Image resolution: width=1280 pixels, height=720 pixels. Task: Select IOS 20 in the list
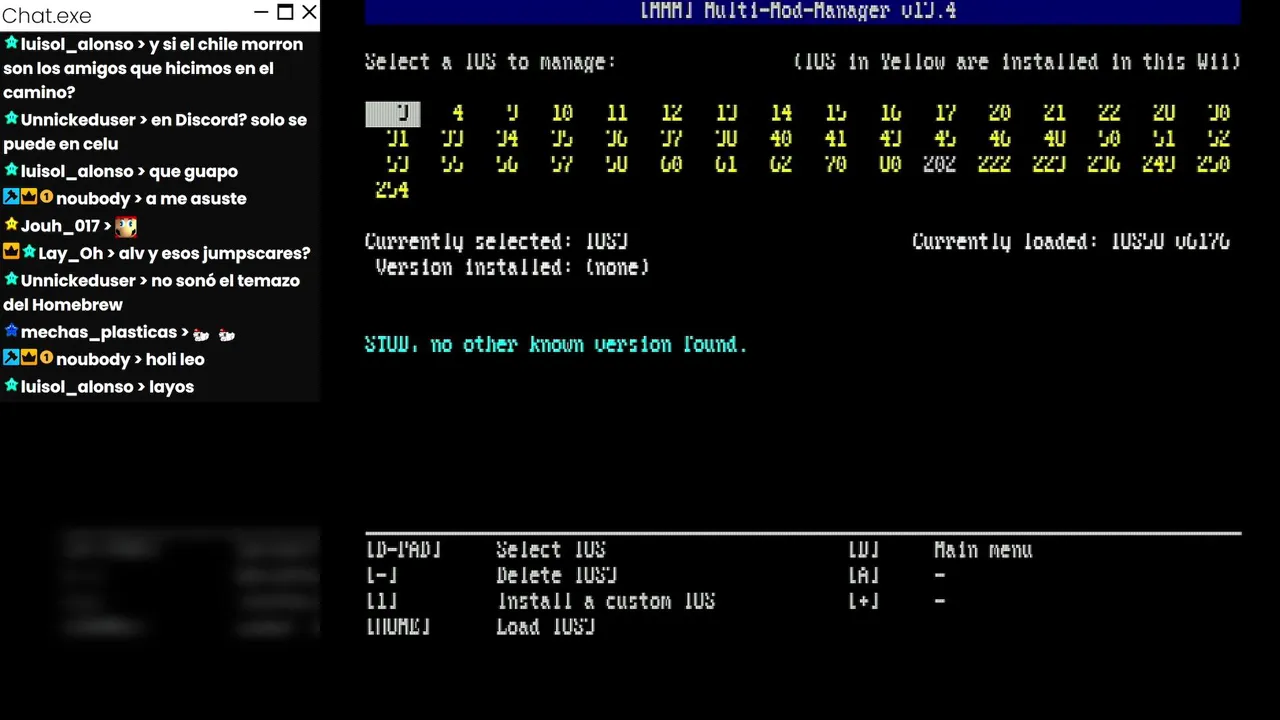999,113
